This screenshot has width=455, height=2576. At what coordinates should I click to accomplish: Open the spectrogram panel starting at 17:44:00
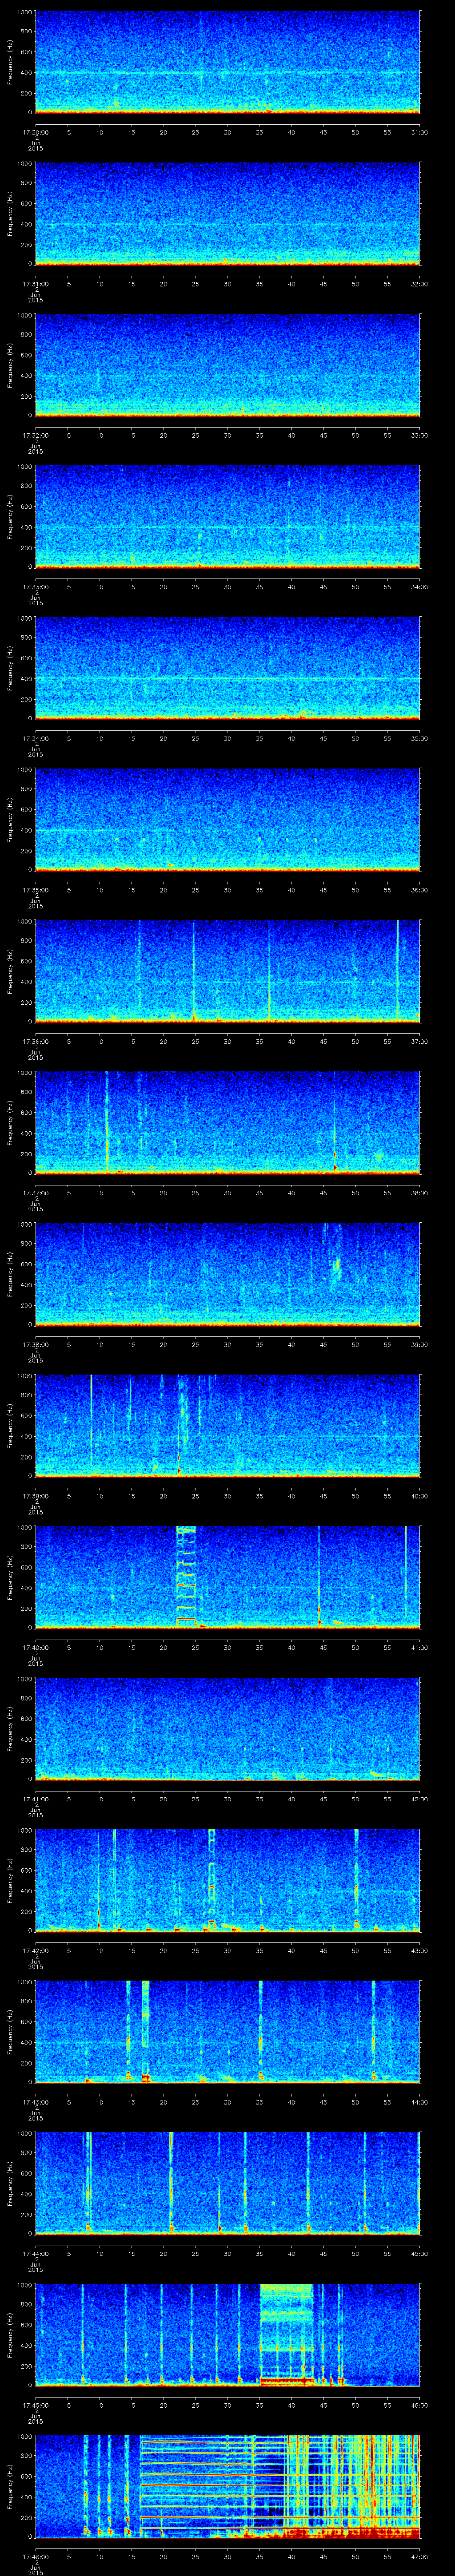[227, 2183]
